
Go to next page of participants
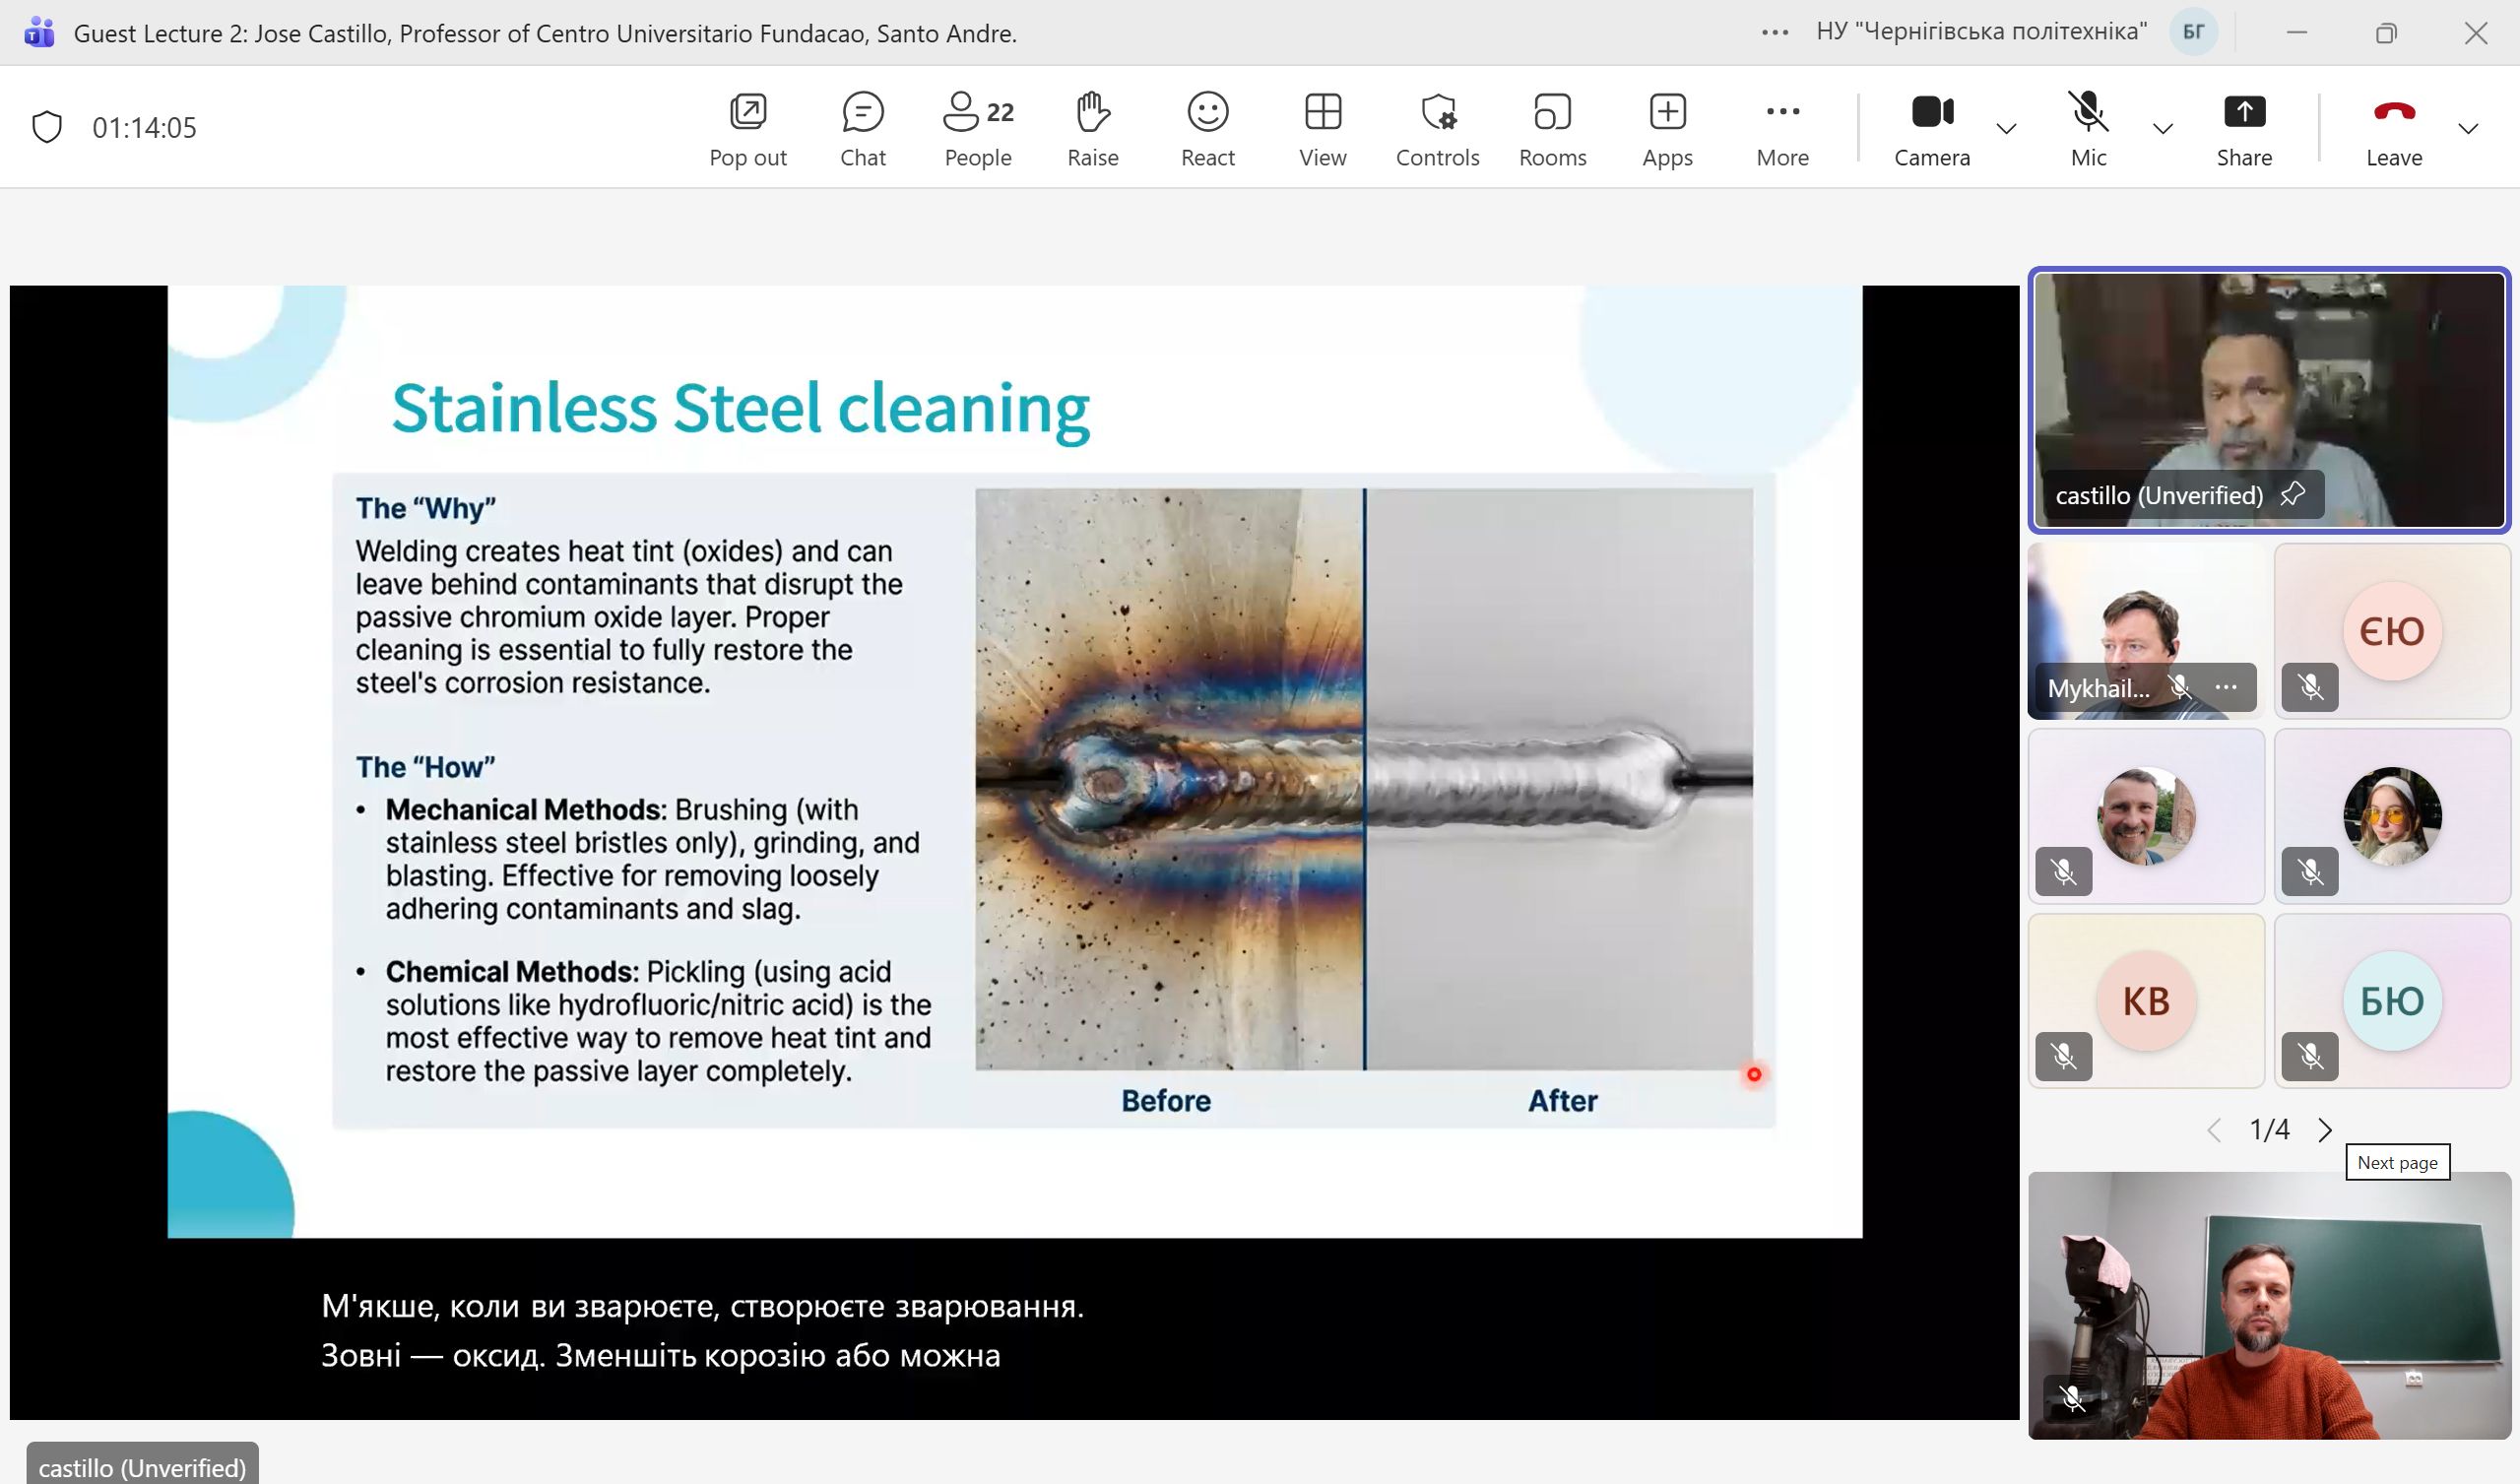[2325, 1130]
